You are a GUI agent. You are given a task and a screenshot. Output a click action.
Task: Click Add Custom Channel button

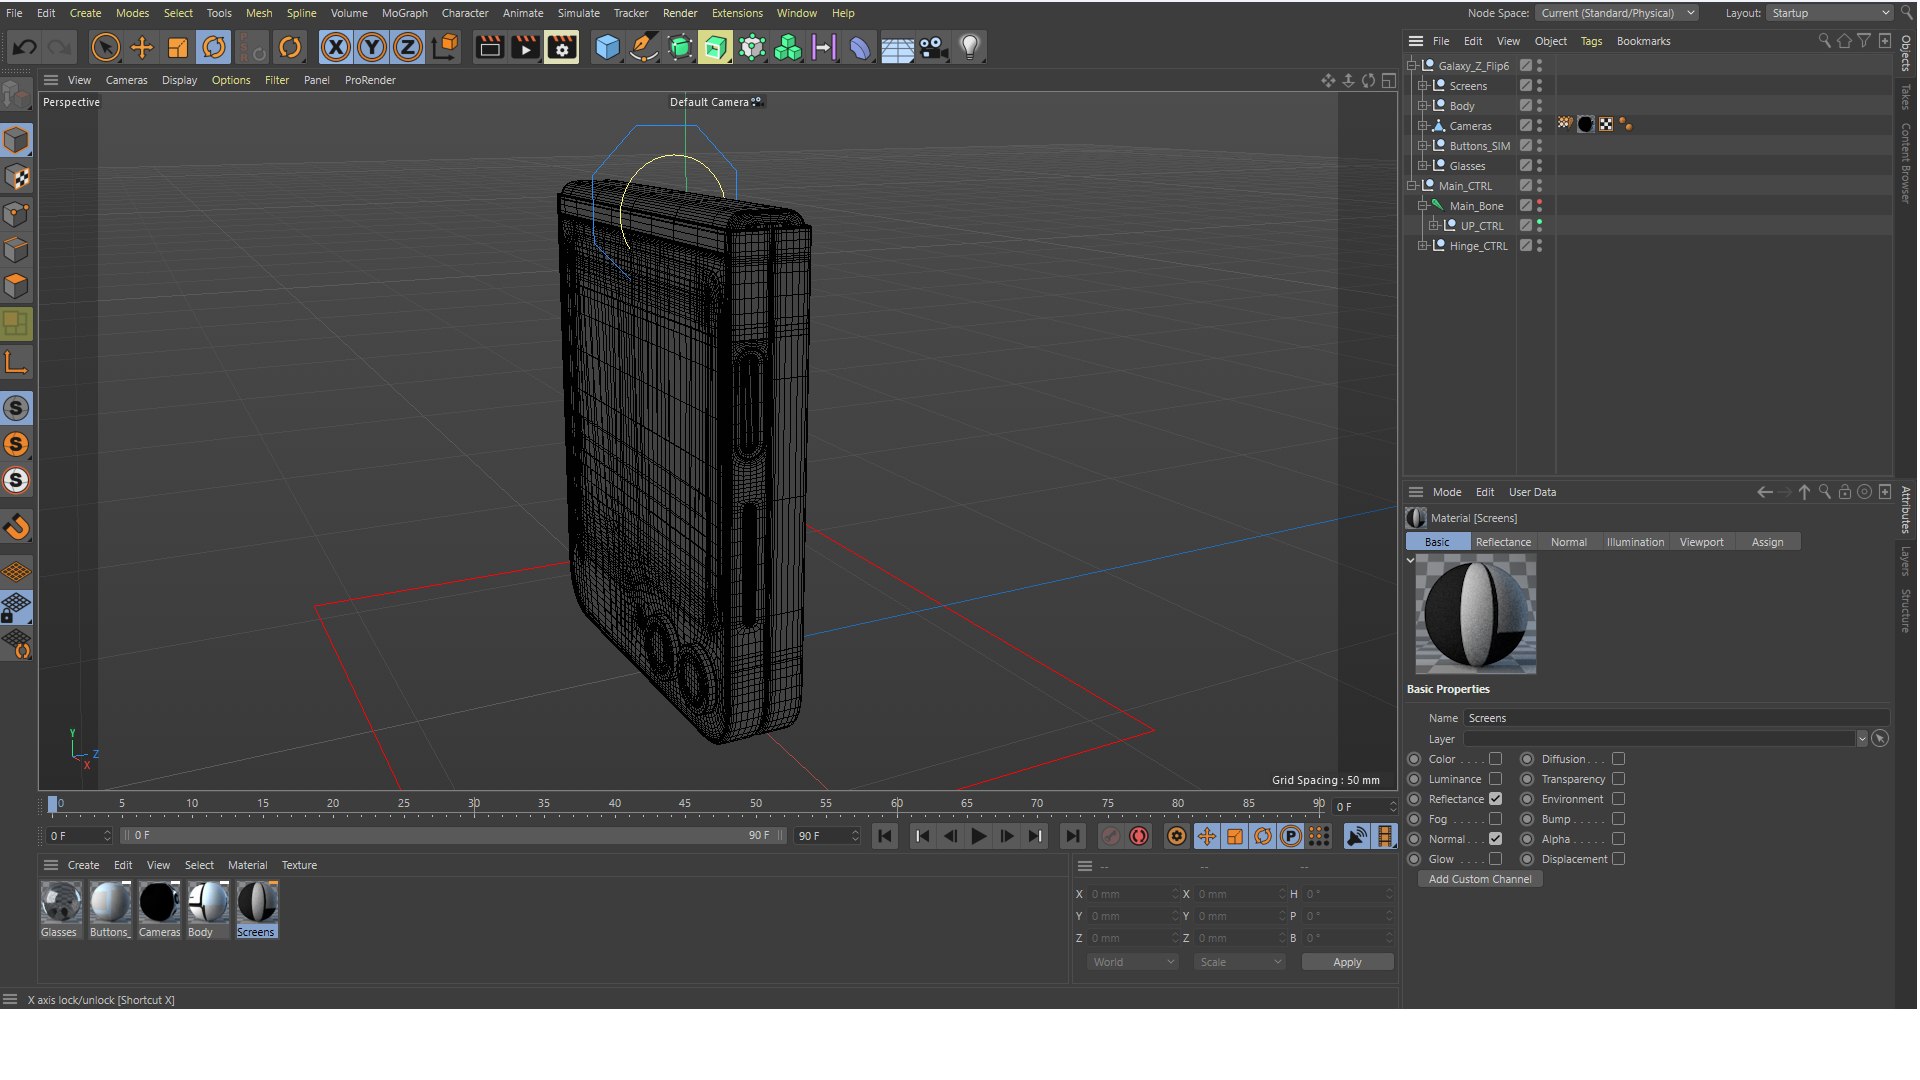tap(1480, 879)
